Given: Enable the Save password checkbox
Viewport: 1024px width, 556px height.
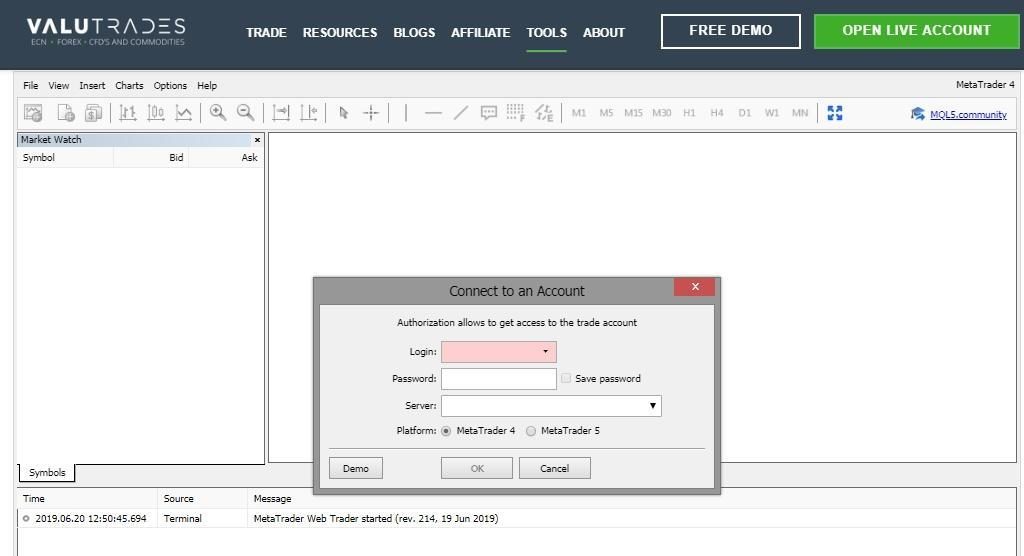Looking at the screenshot, I should pos(566,378).
